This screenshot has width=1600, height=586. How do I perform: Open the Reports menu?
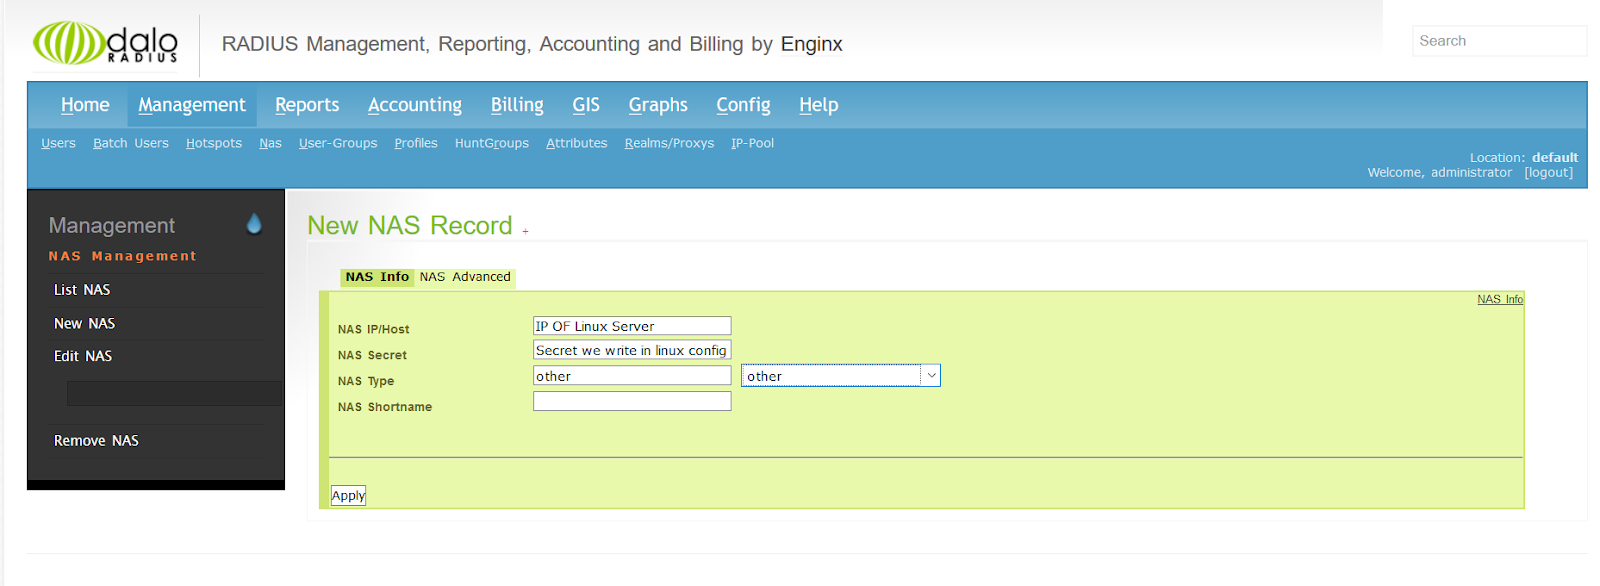pyautogui.click(x=307, y=105)
